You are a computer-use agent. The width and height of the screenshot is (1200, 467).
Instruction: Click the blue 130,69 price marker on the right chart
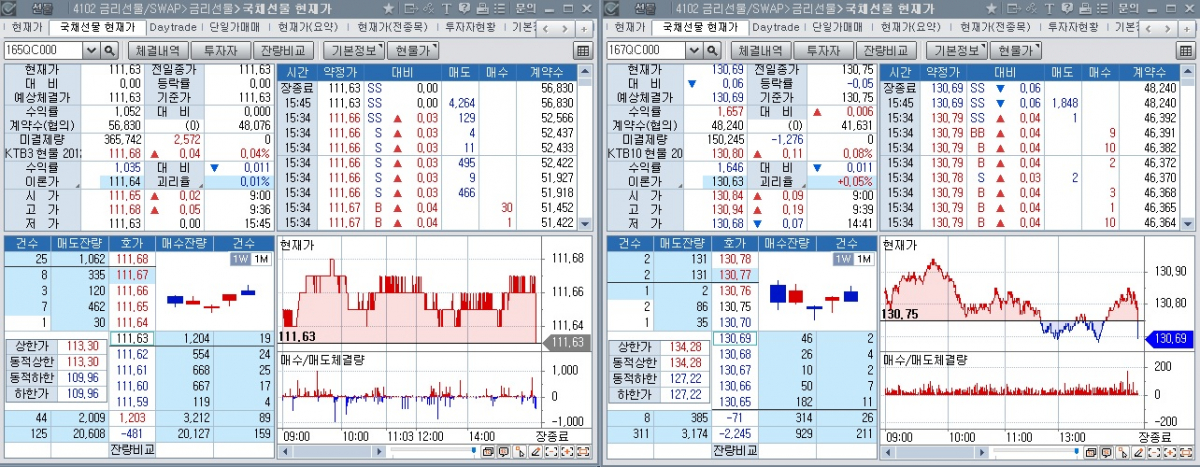pos(1168,339)
